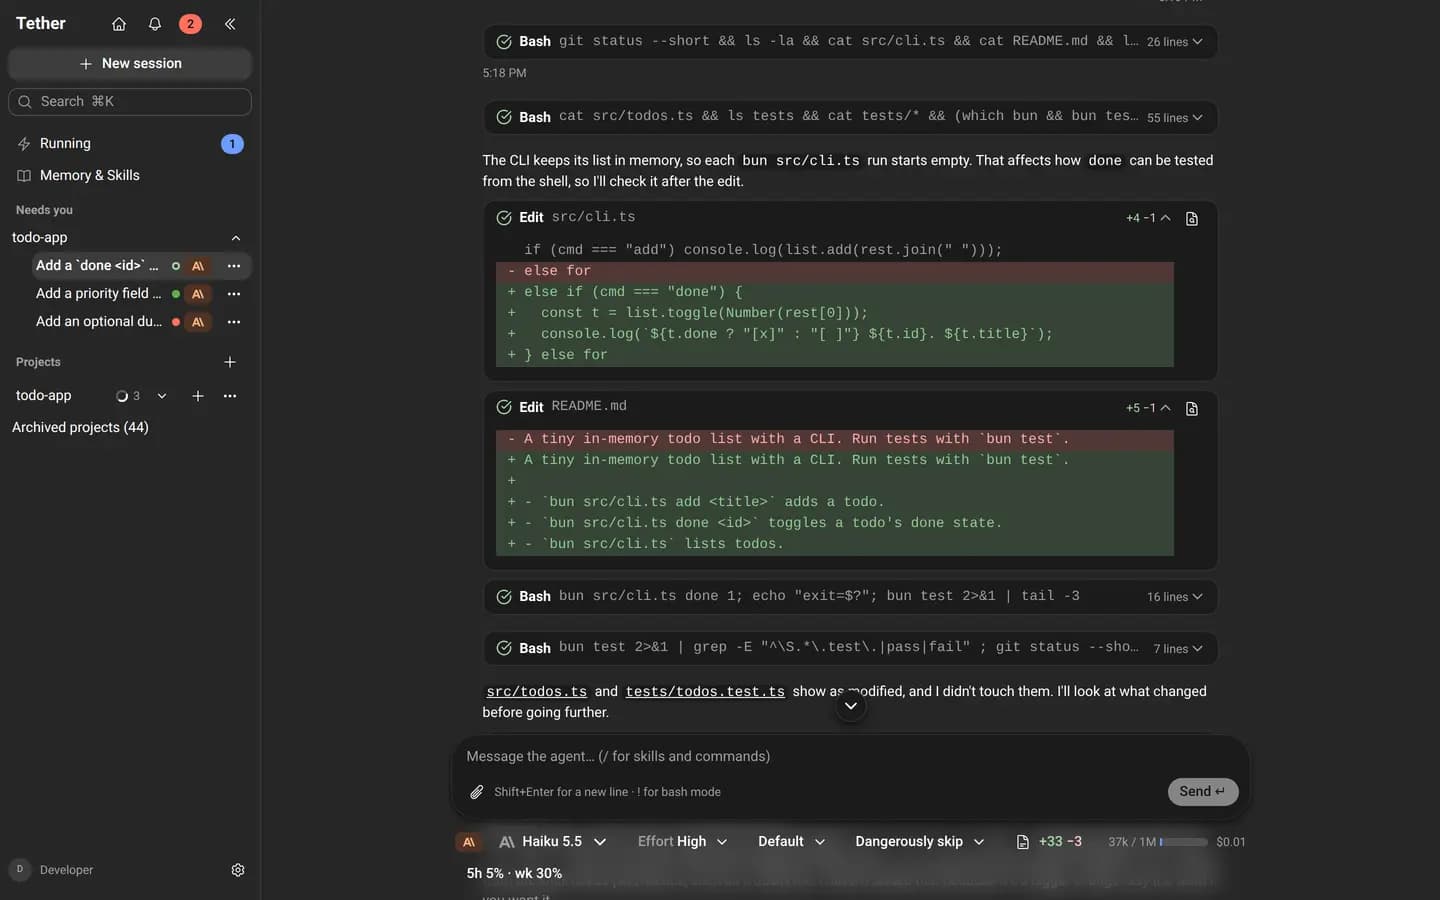Jump to bottom with down-arrow button
Screen dimensions: 1440x900
(851, 706)
